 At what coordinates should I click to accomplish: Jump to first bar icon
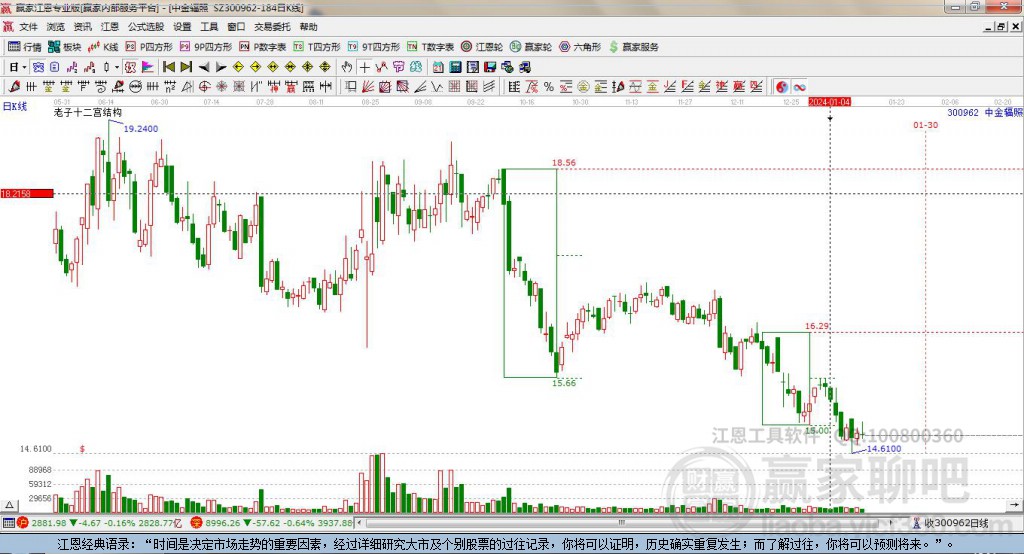click(x=169, y=67)
